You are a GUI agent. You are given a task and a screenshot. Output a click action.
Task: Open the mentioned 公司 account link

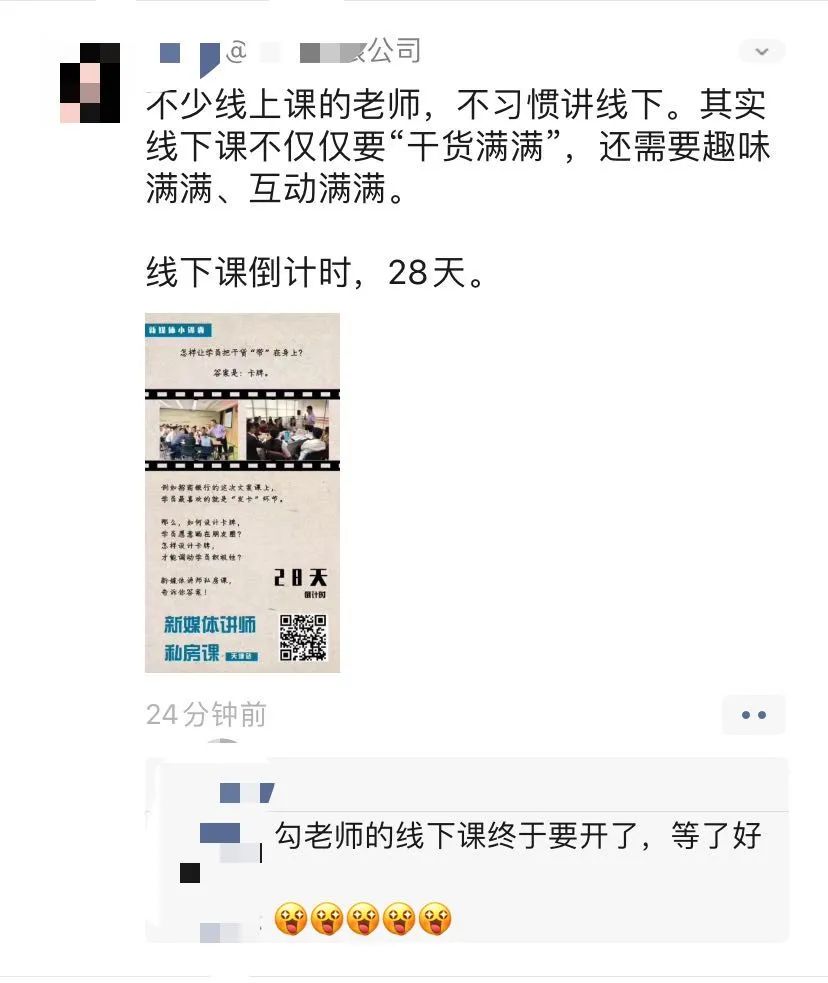coord(359,51)
